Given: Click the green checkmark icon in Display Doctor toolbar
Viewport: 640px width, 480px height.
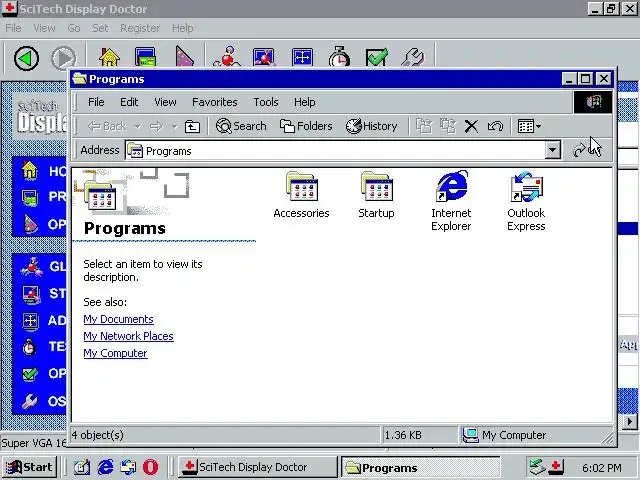Looking at the screenshot, I should [376, 57].
